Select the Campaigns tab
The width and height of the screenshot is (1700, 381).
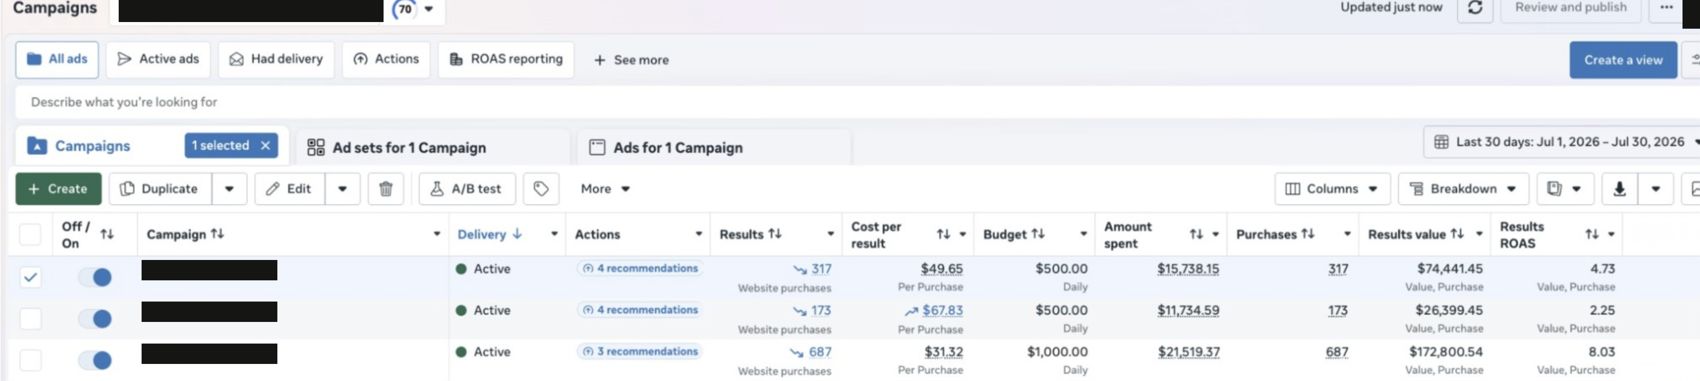(x=92, y=146)
